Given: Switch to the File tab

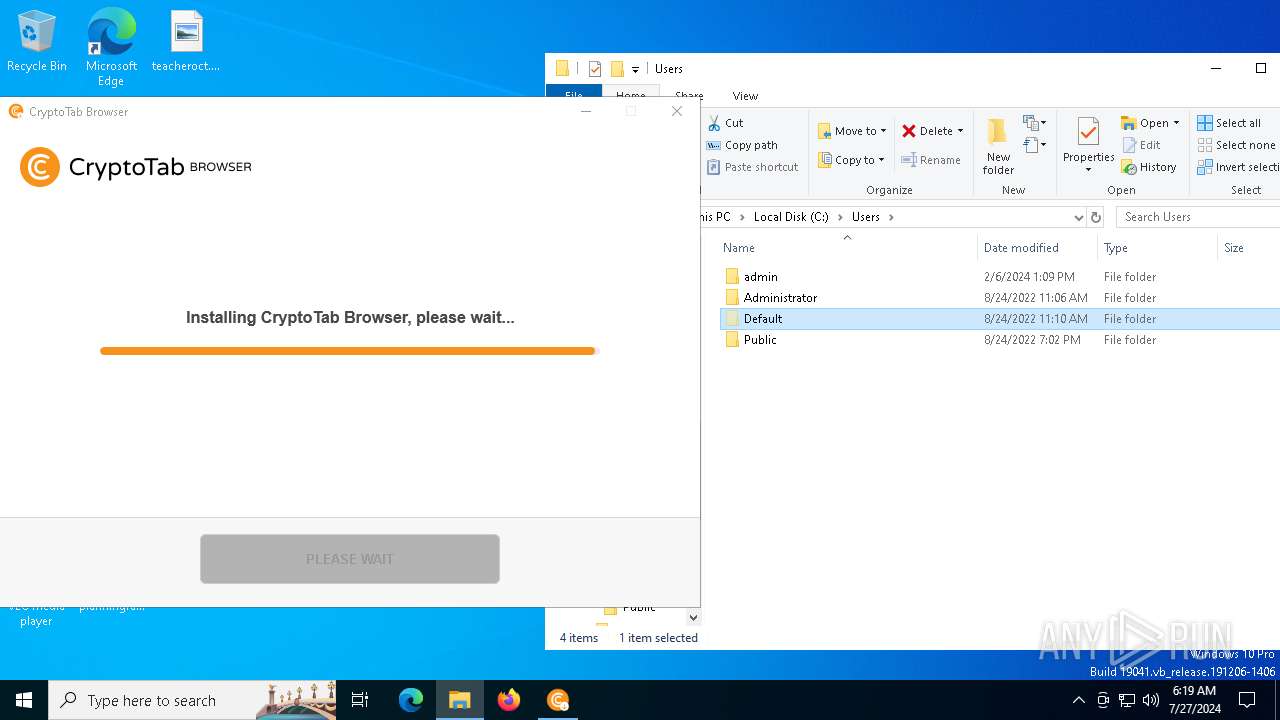Looking at the screenshot, I should pyautogui.click(x=574, y=96).
